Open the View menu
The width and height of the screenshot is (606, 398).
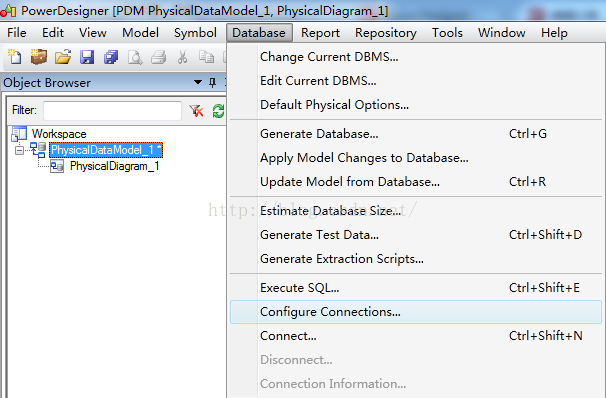[93, 33]
